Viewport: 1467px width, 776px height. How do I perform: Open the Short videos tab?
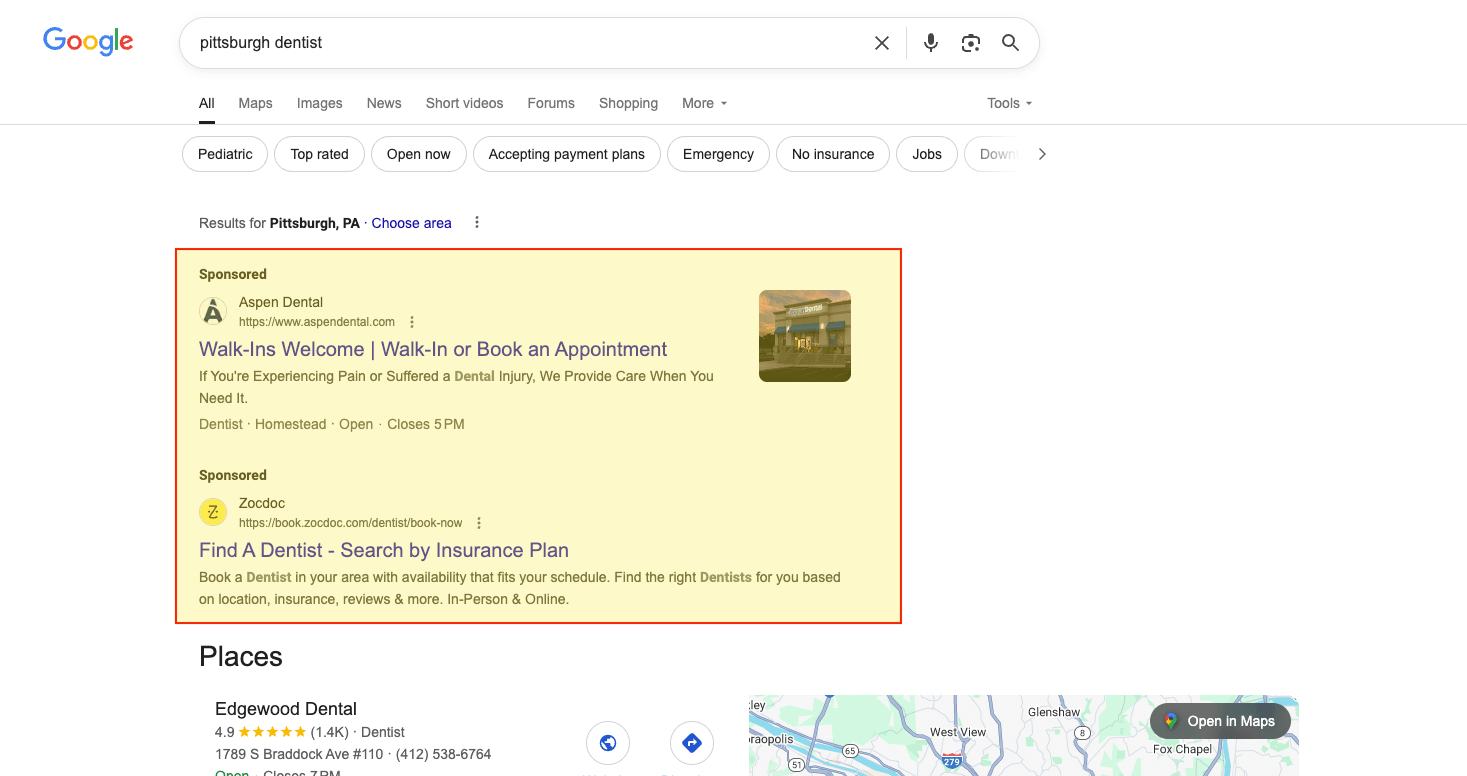point(465,103)
